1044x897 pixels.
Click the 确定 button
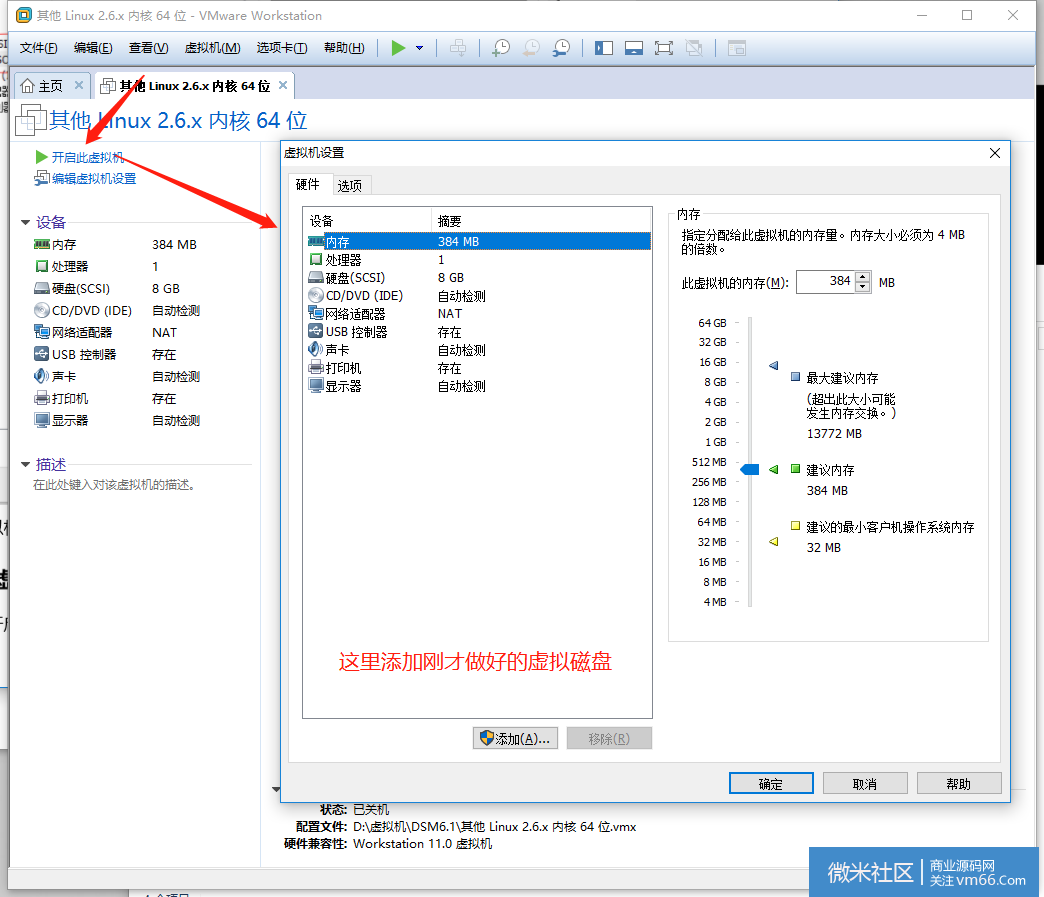click(771, 783)
